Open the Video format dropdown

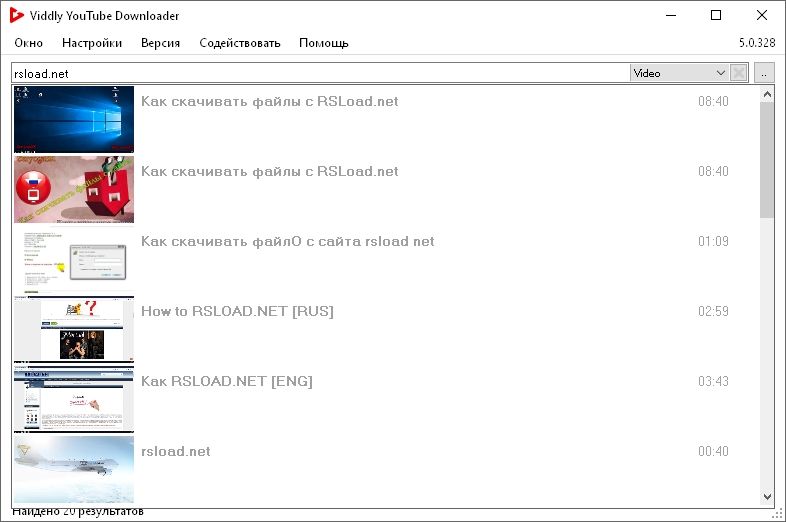coord(679,73)
